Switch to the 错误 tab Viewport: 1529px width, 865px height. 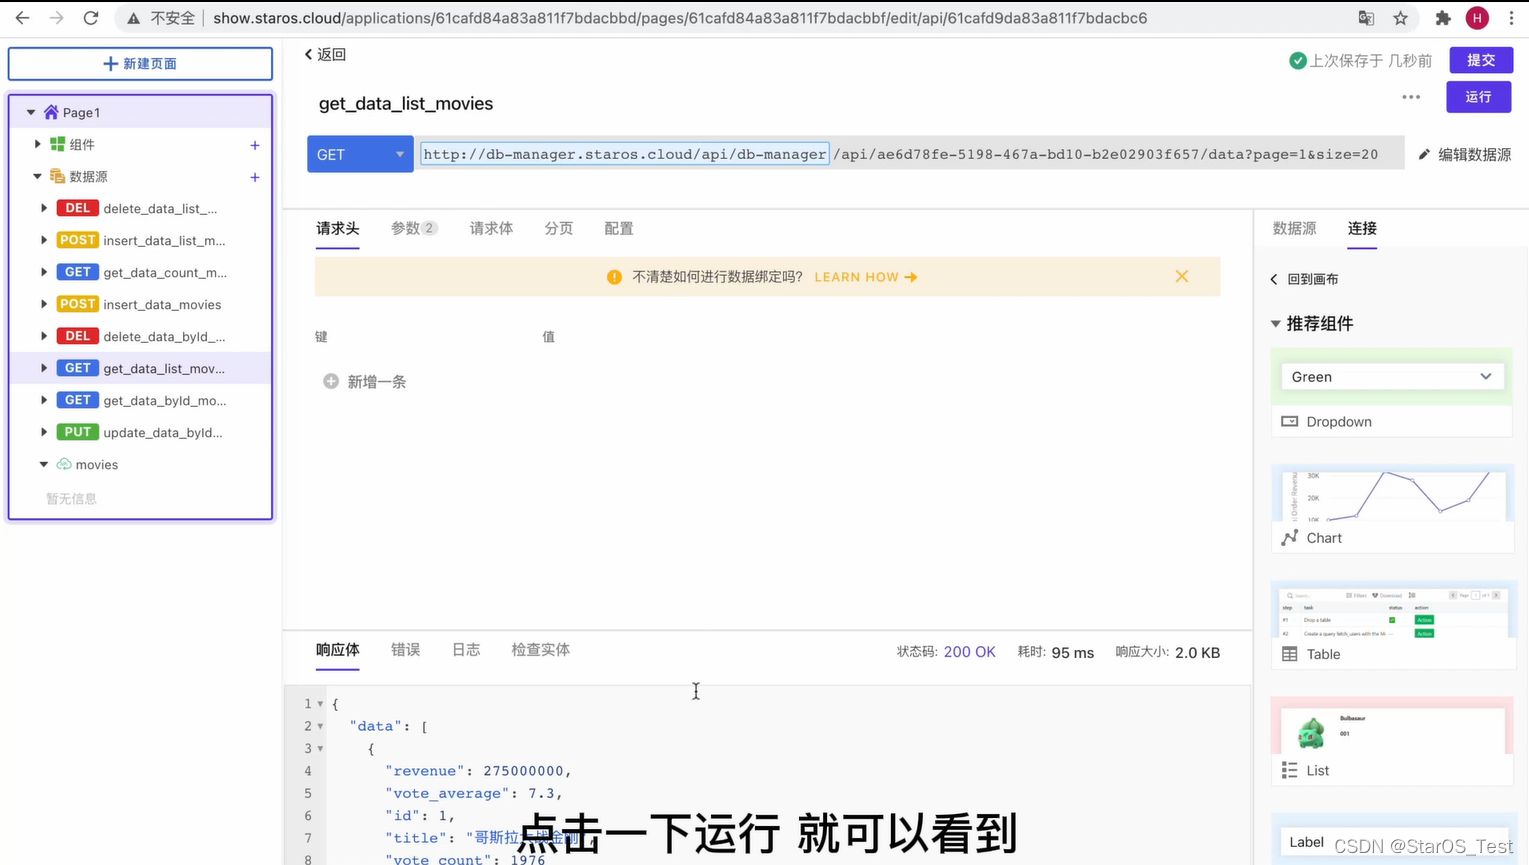pos(405,649)
